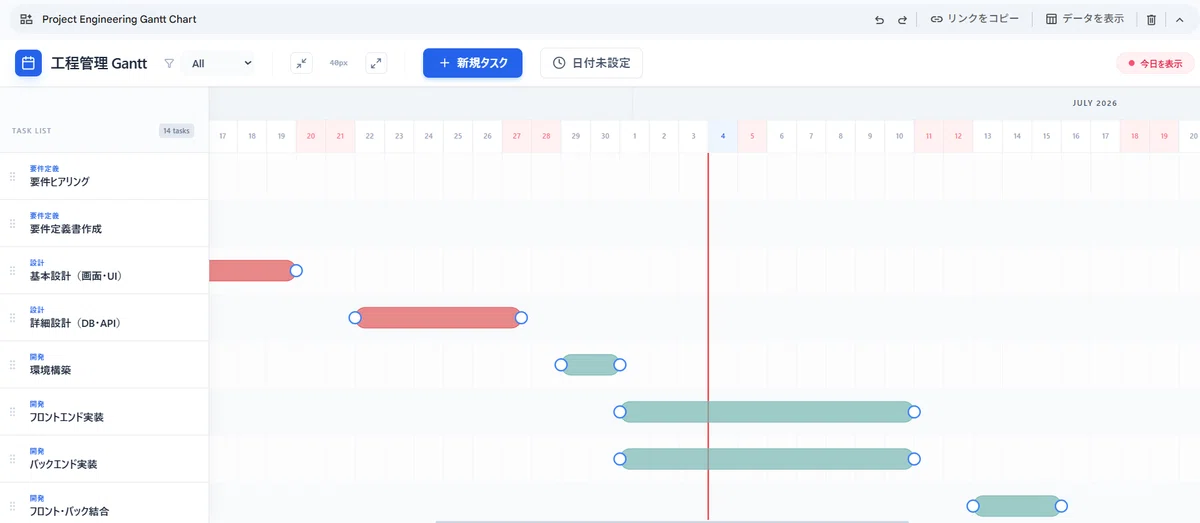Click the teal バックエンド実装 Gantt bar
Image resolution: width=1200 pixels, height=523 pixels.
[767, 459]
